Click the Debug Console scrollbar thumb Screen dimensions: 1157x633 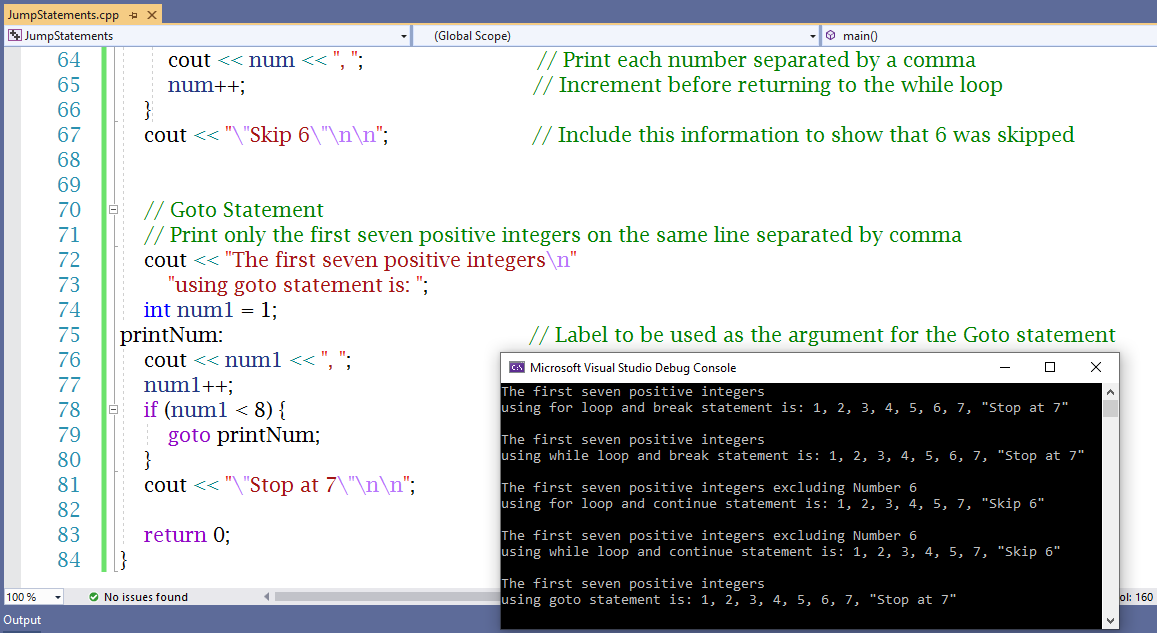[x=1111, y=409]
